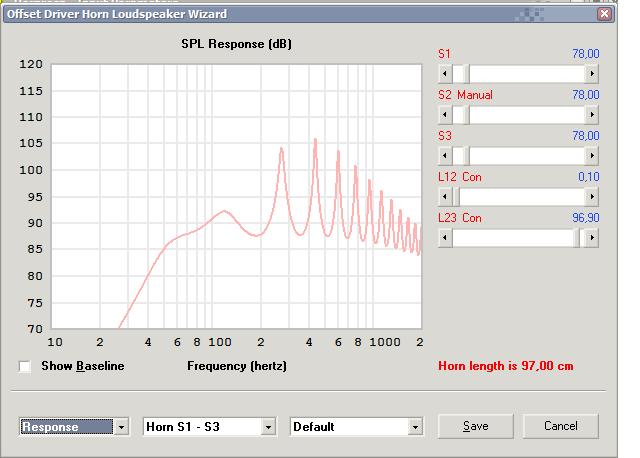Click the L23 Con slider left arrow

pyautogui.click(x=445, y=238)
